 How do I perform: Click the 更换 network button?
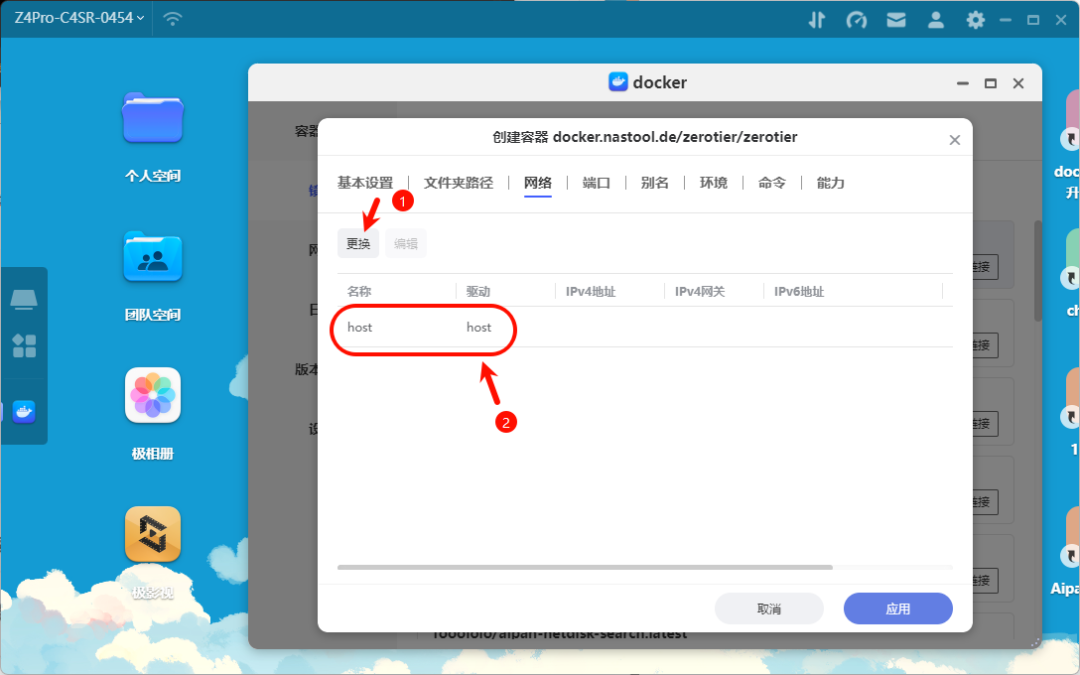click(x=357, y=242)
